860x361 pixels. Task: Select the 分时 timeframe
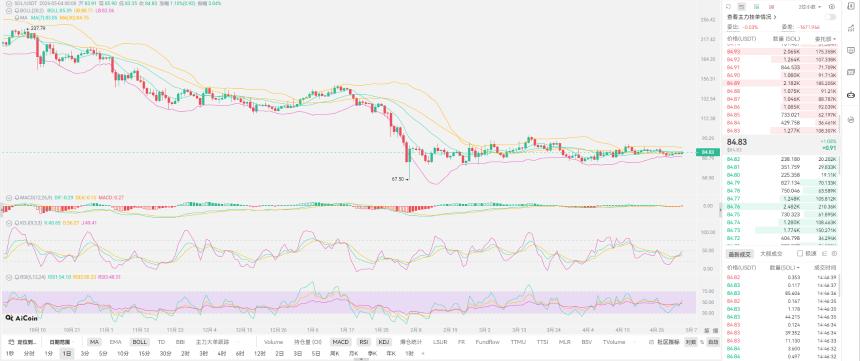point(29,353)
